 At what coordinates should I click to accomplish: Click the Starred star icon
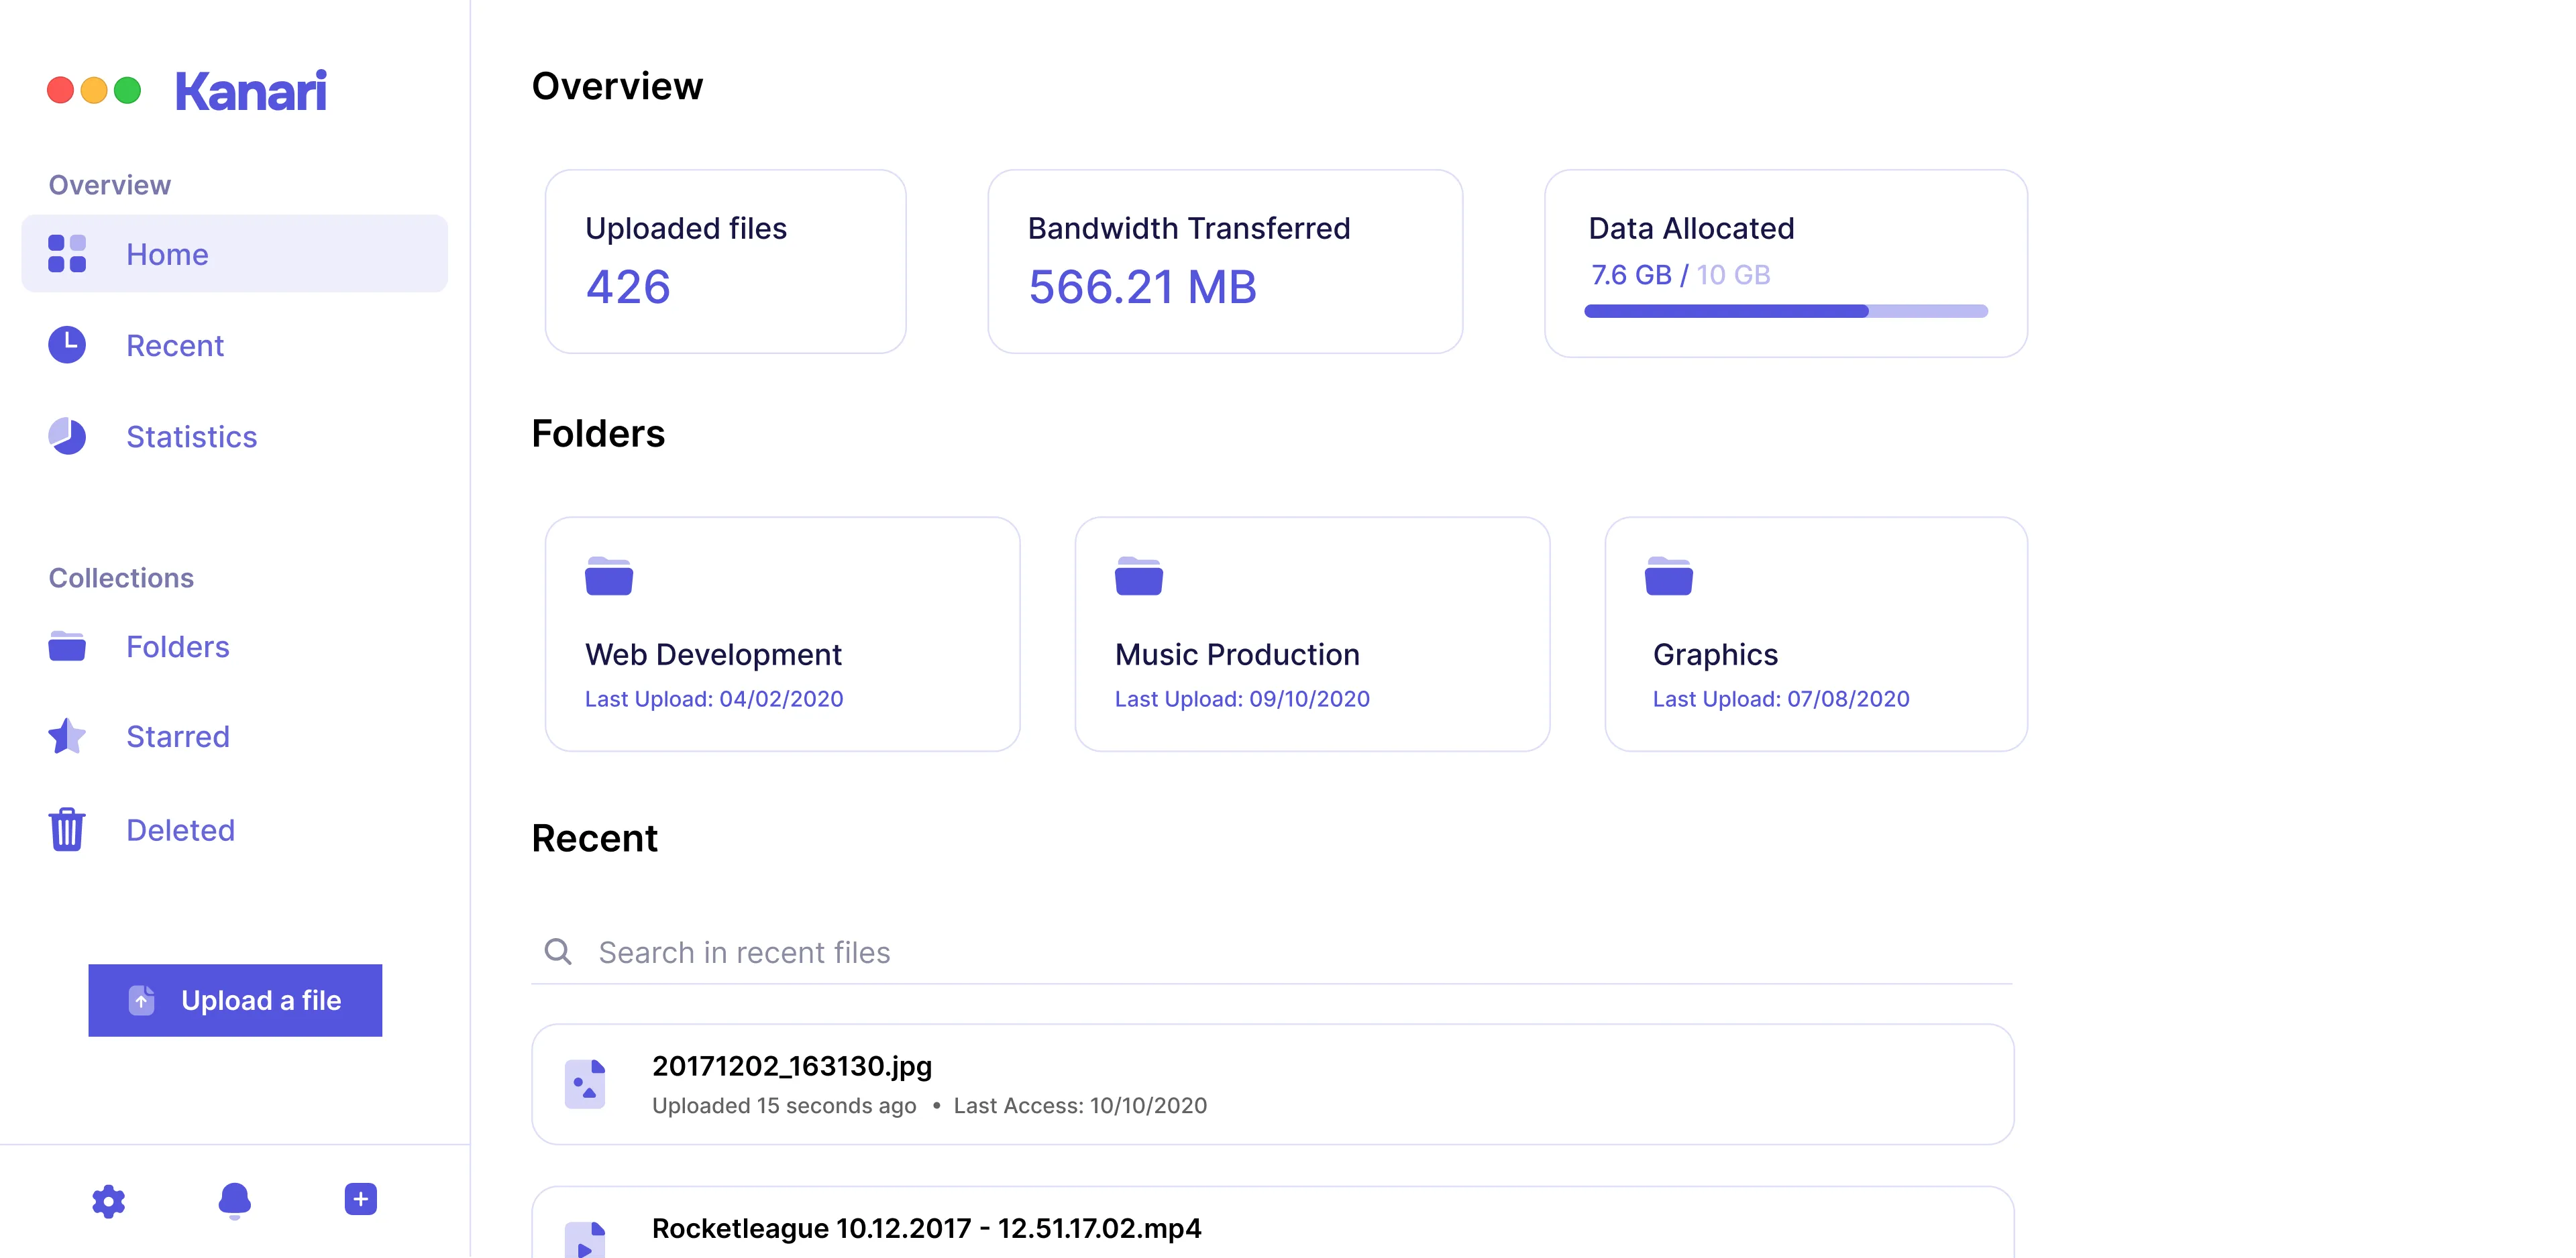(67, 736)
